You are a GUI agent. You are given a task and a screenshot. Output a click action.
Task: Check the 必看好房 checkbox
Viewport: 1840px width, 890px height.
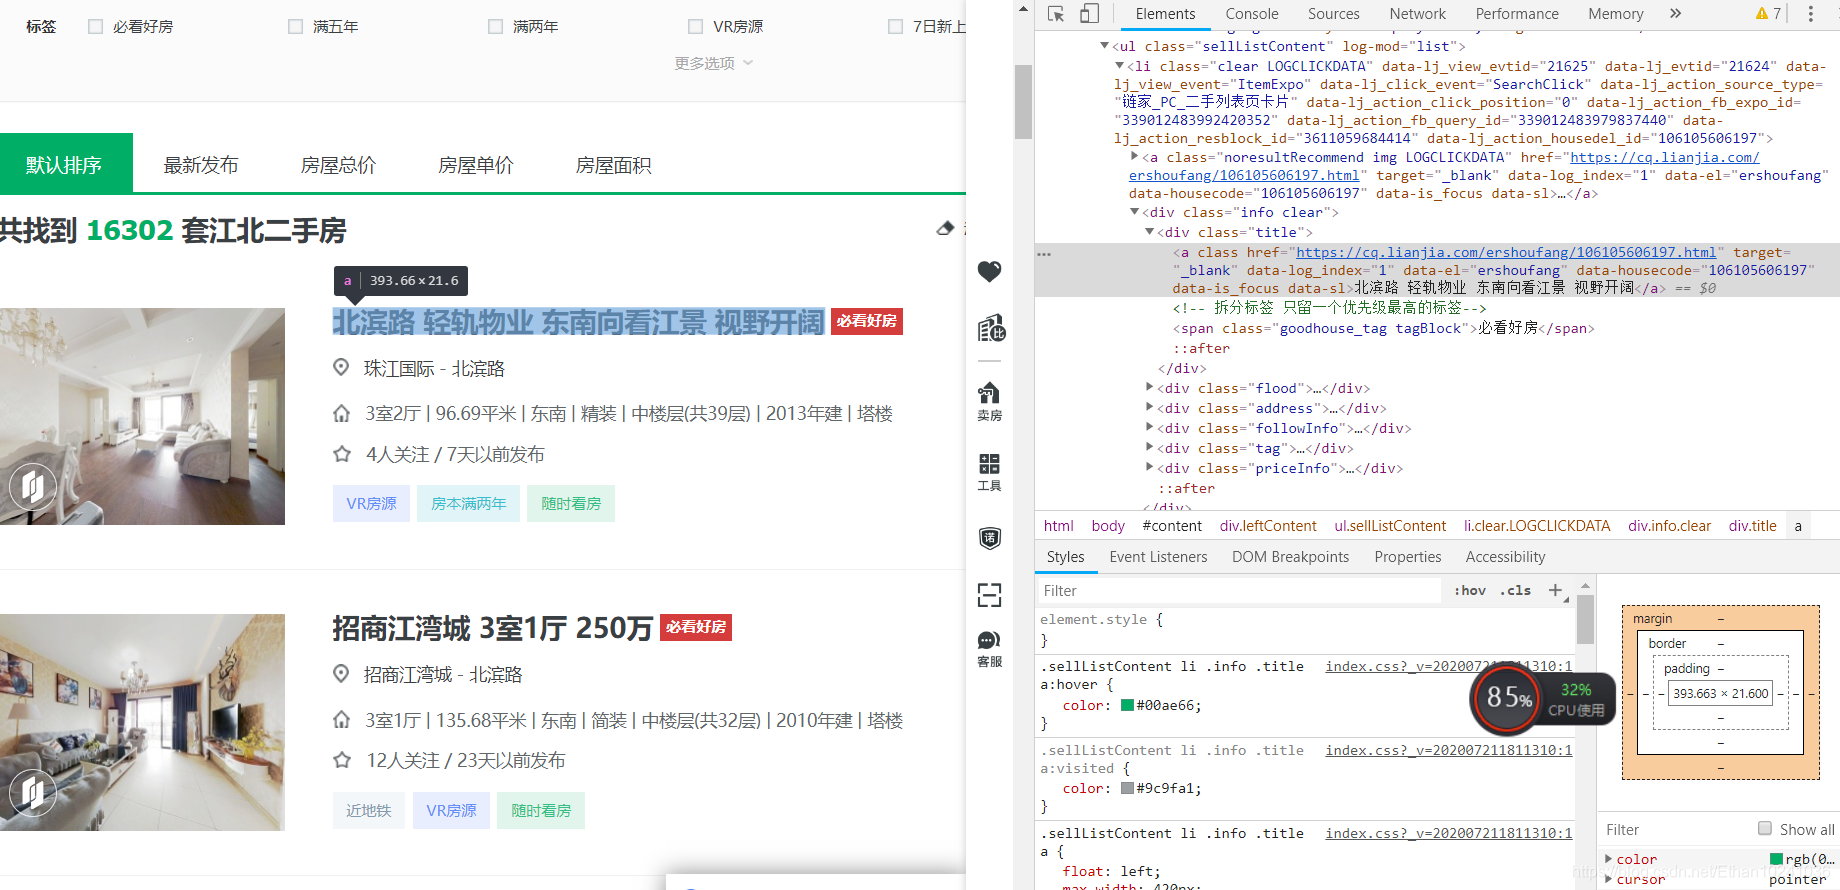pyautogui.click(x=95, y=27)
